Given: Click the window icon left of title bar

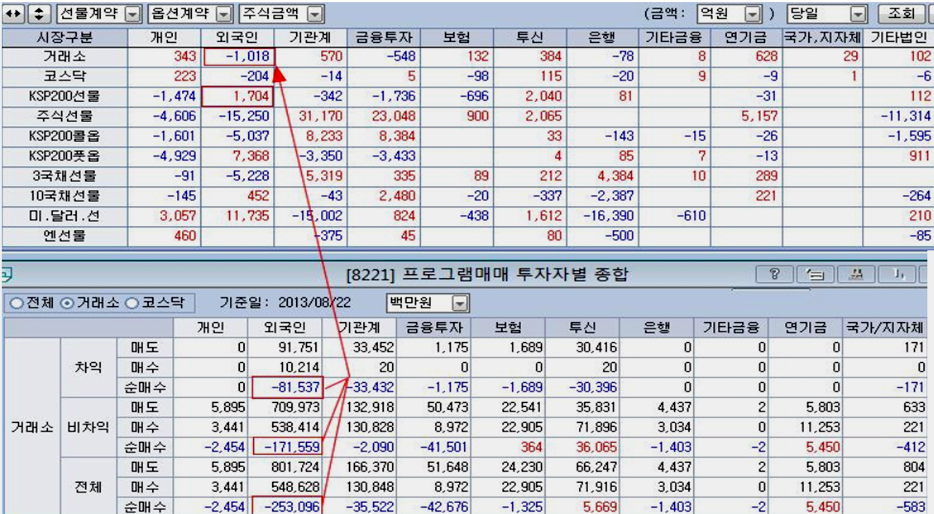Looking at the screenshot, I should [6, 270].
